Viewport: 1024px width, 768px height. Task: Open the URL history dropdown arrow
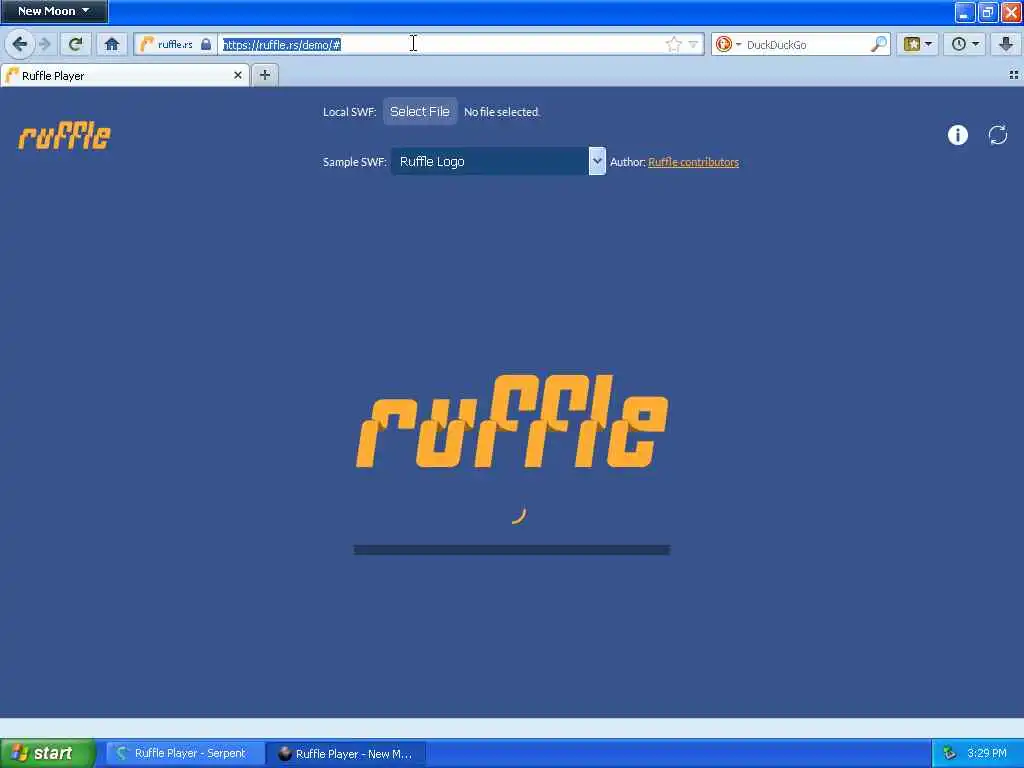(693, 44)
